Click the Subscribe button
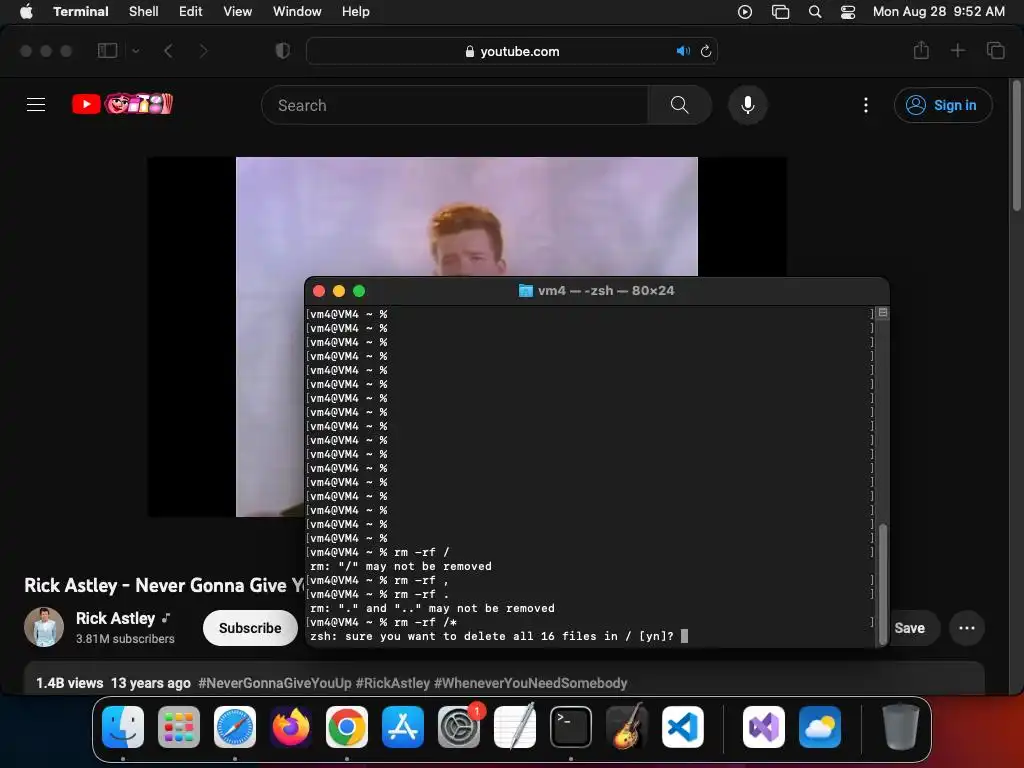The height and width of the screenshot is (768, 1024). (250, 628)
